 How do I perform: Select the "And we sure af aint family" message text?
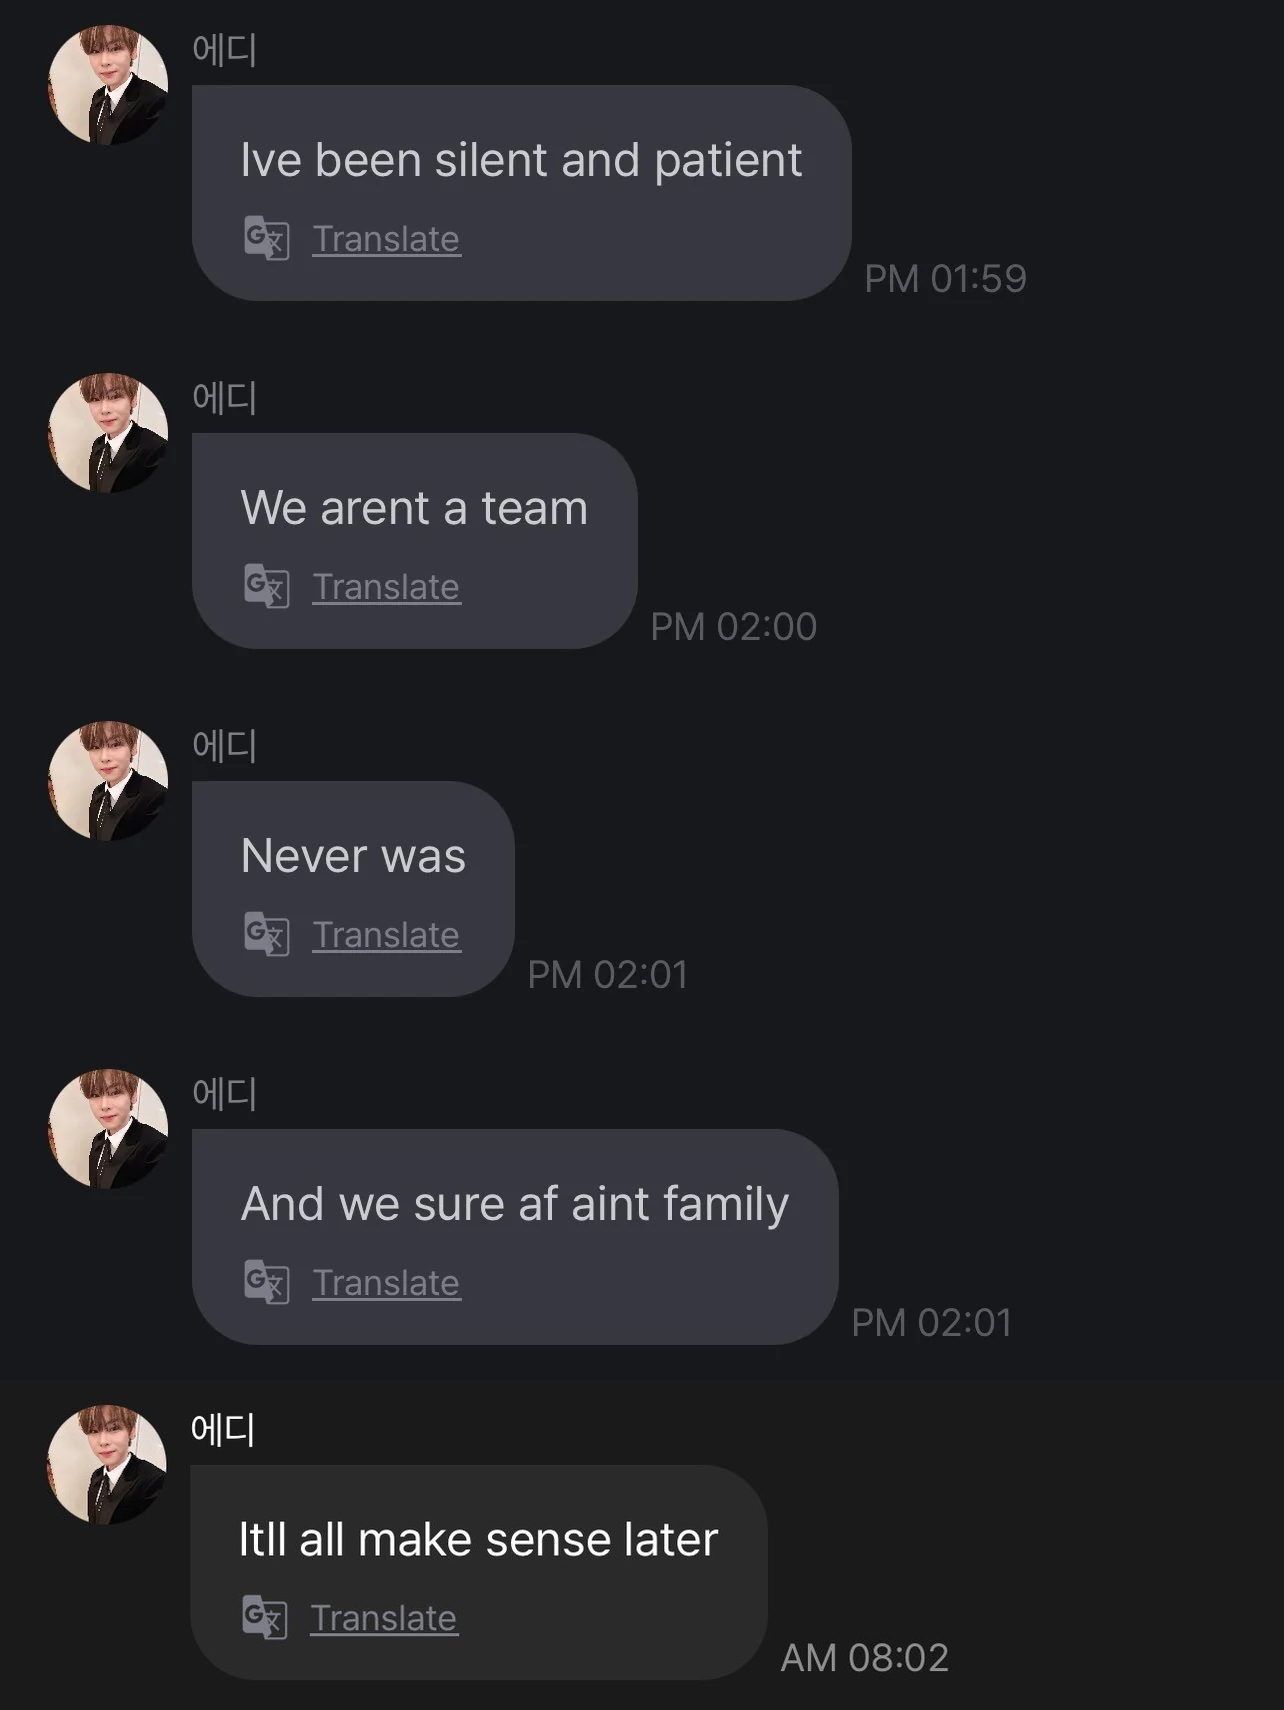(x=514, y=1204)
